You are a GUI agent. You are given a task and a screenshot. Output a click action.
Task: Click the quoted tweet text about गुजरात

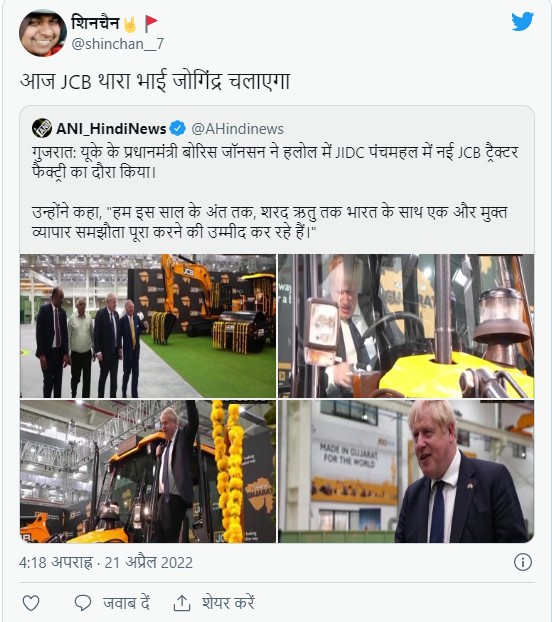pyautogui.click(x=275, y=192)
